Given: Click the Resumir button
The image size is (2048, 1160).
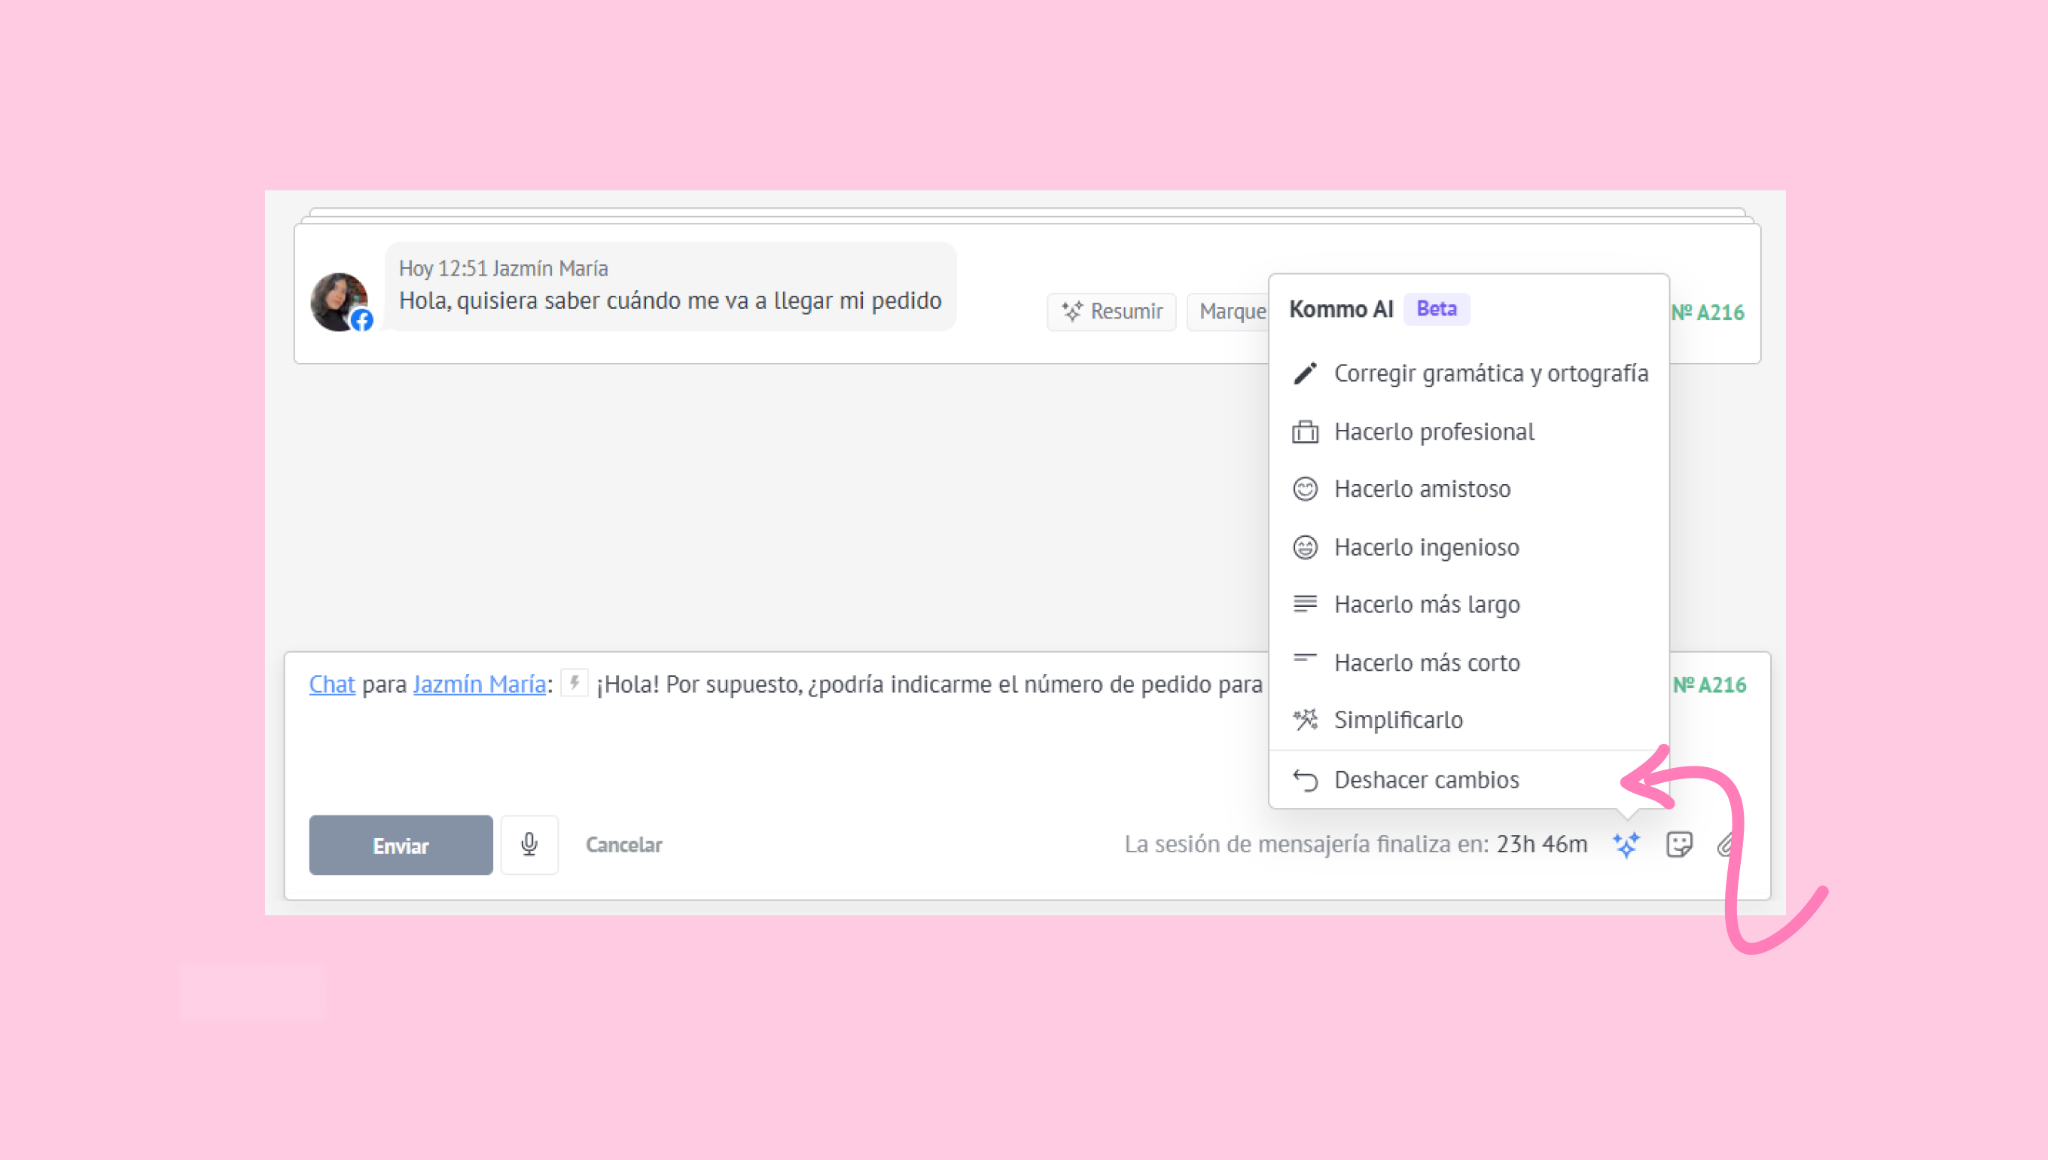Looking at the screenshot, I should point(1112,312).
